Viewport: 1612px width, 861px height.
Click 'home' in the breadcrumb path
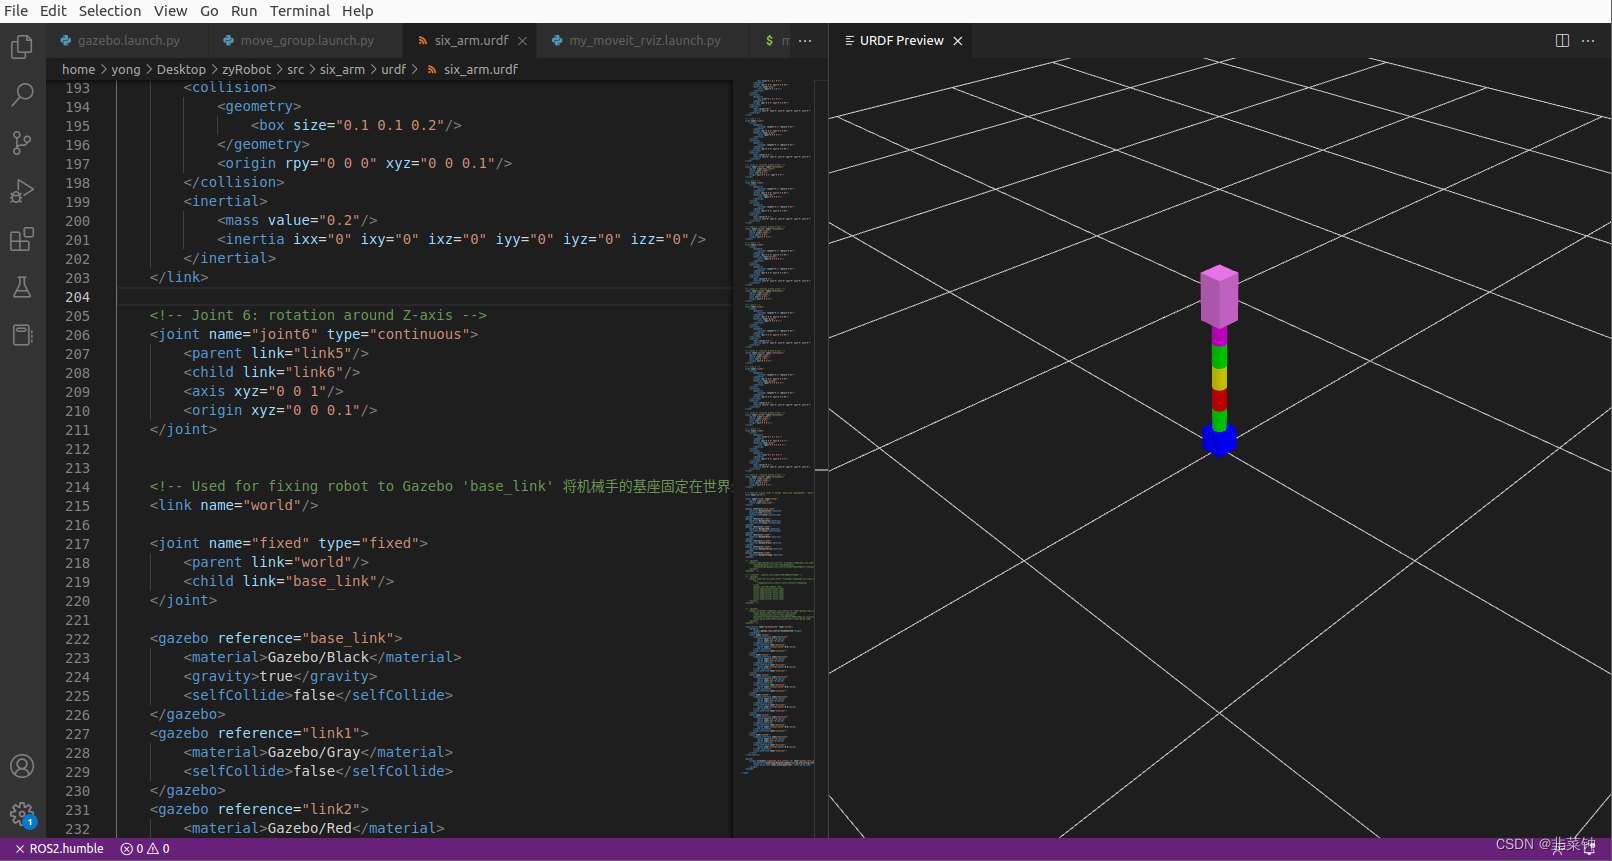click(78, 70)
